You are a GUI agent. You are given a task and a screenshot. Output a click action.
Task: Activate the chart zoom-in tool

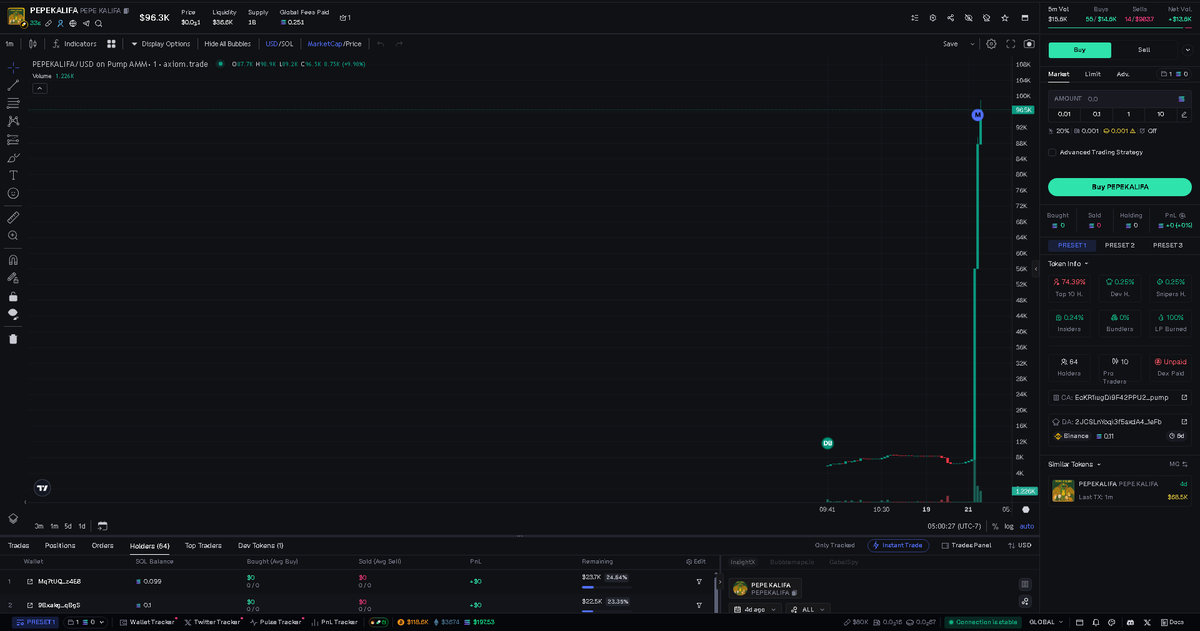(x=13, y=236)
